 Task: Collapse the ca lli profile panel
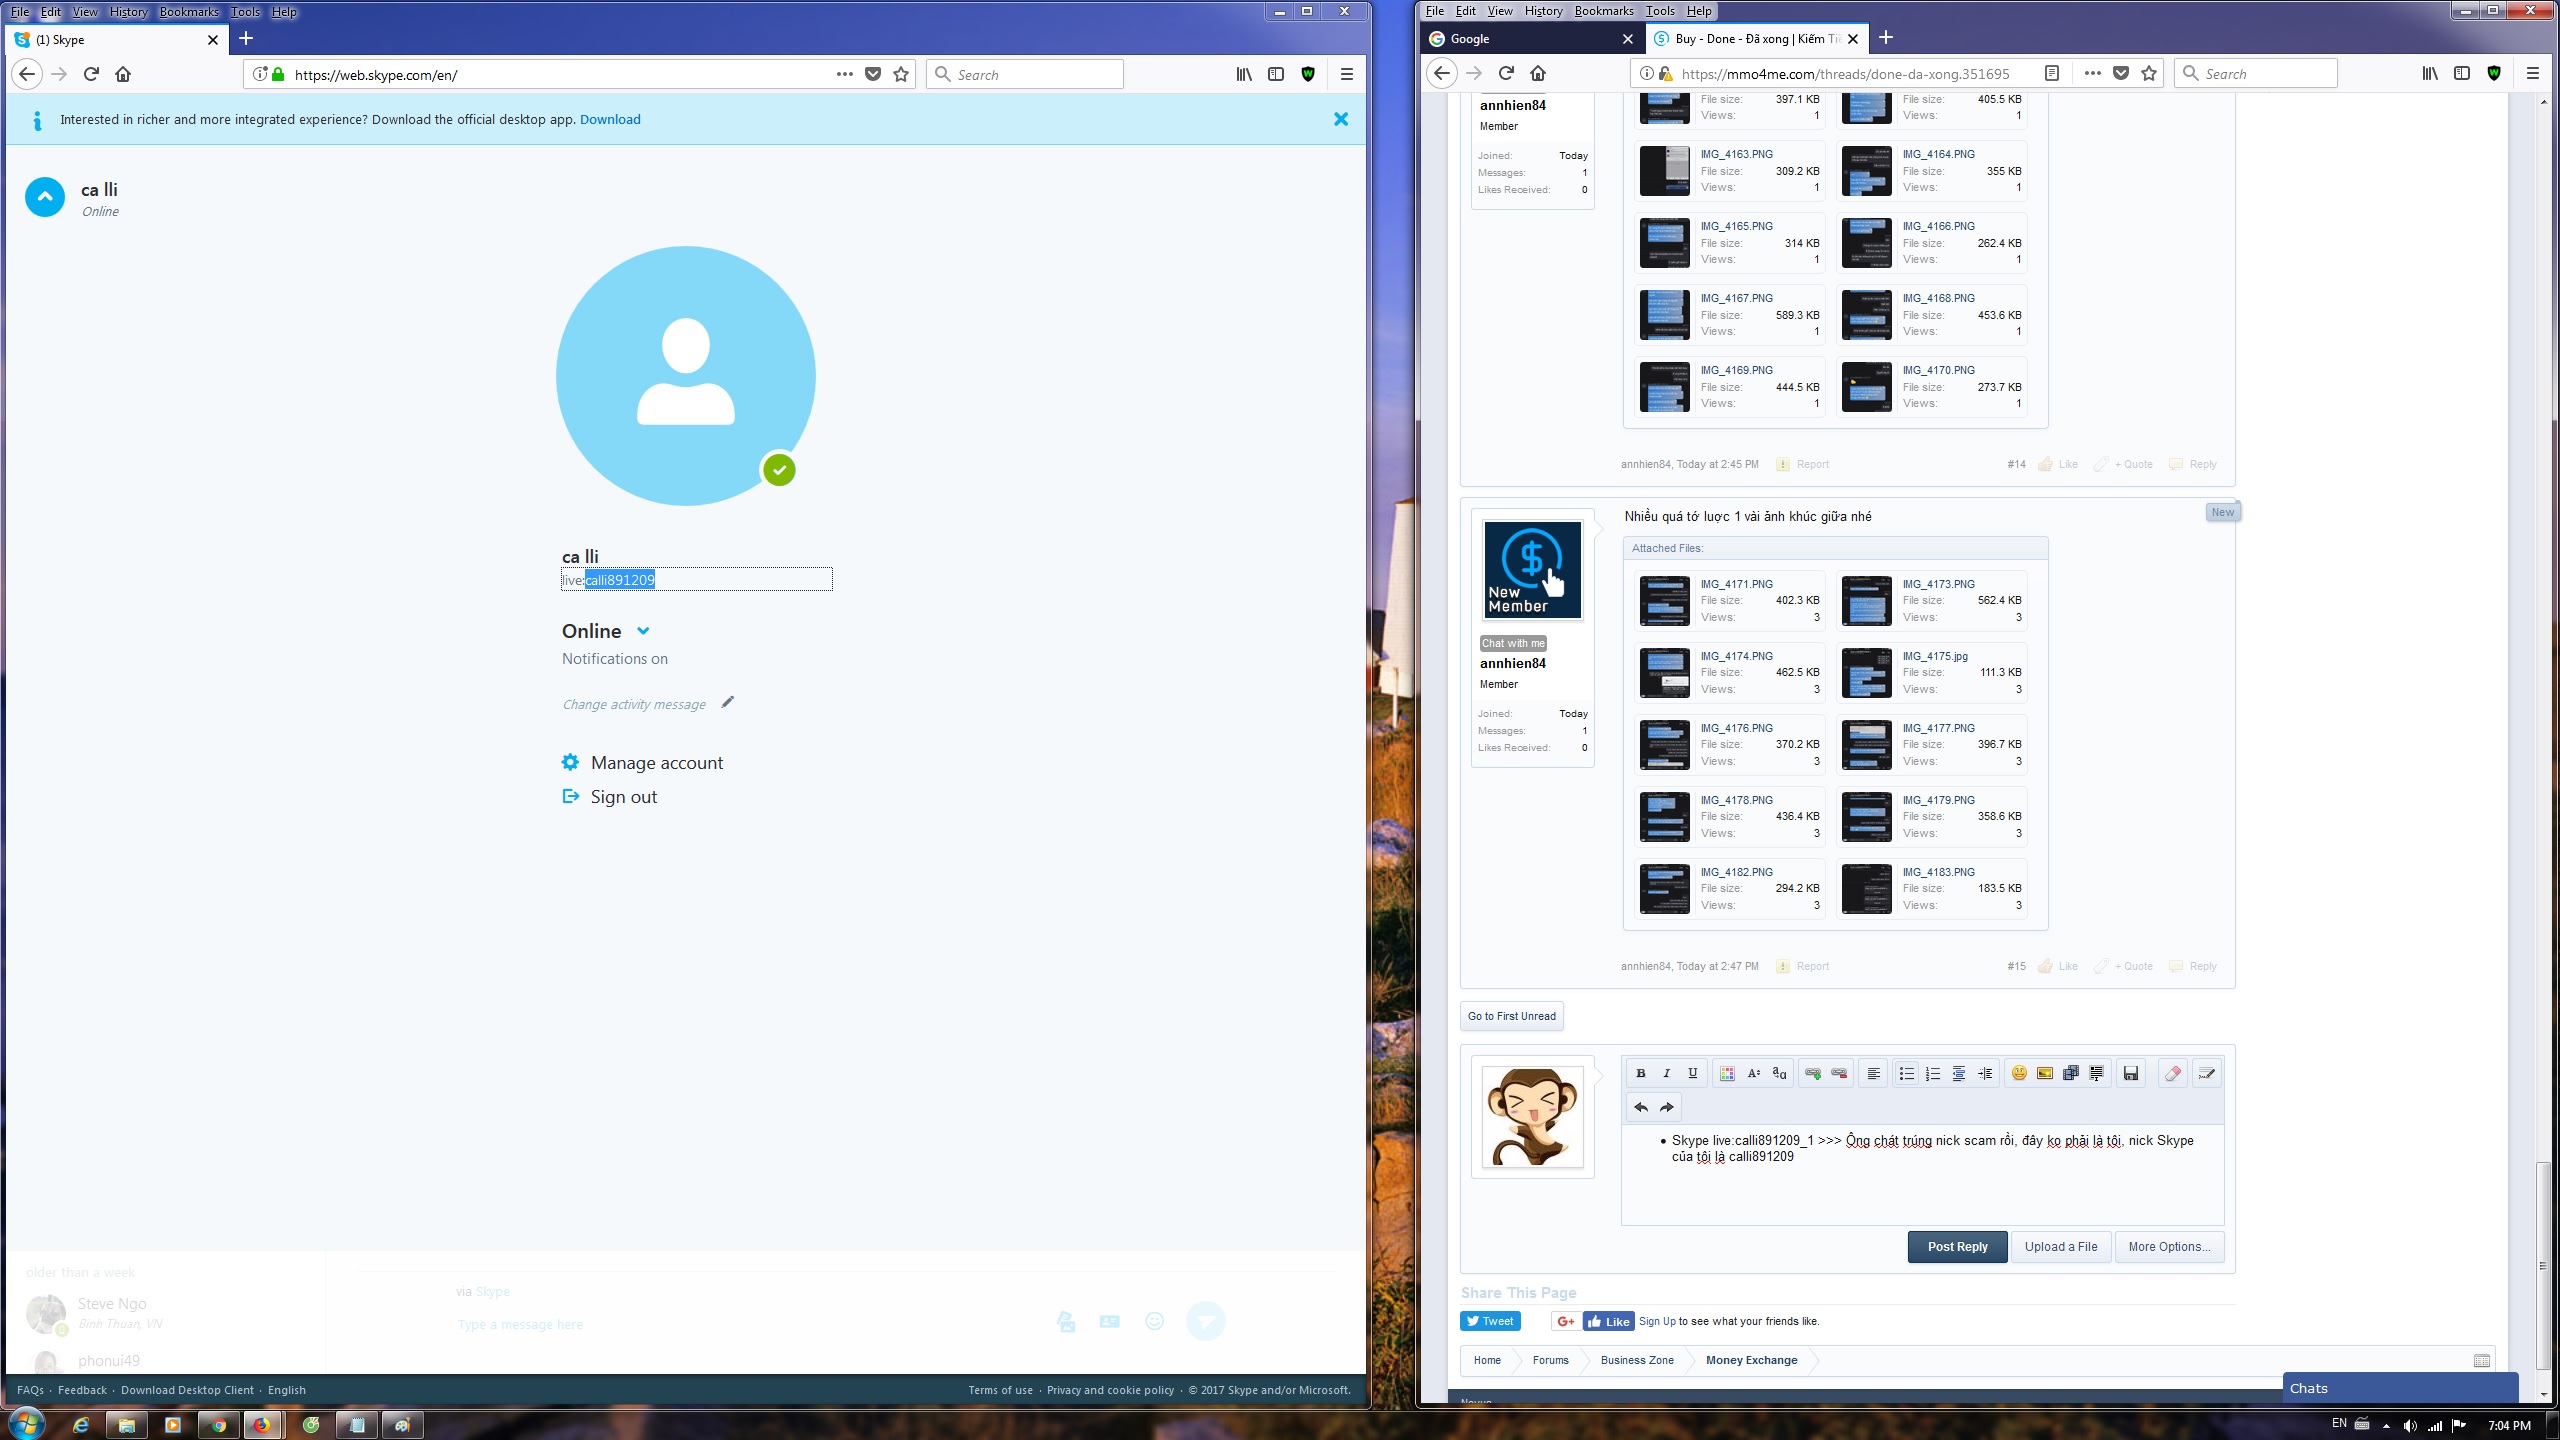(45, 197)
